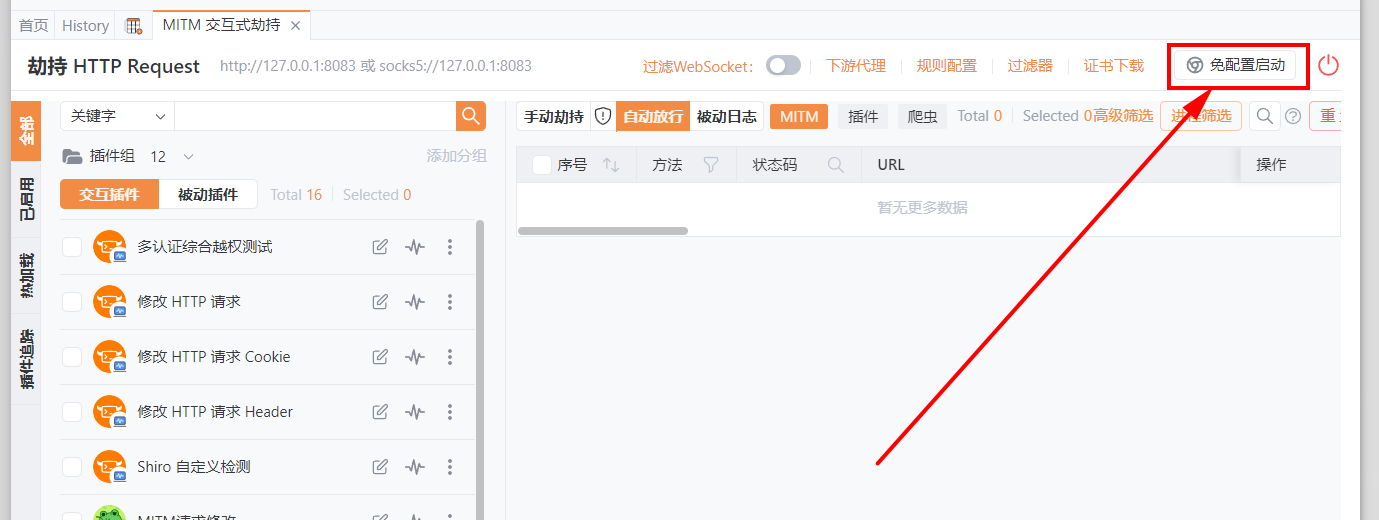Open the History tab
This screenshot has height=520, width=1379.
(85, 26)
